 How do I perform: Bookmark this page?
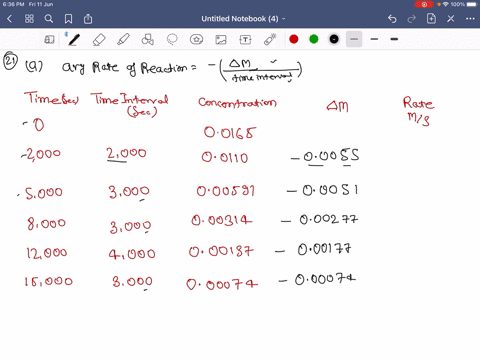(x=68, y=19)
